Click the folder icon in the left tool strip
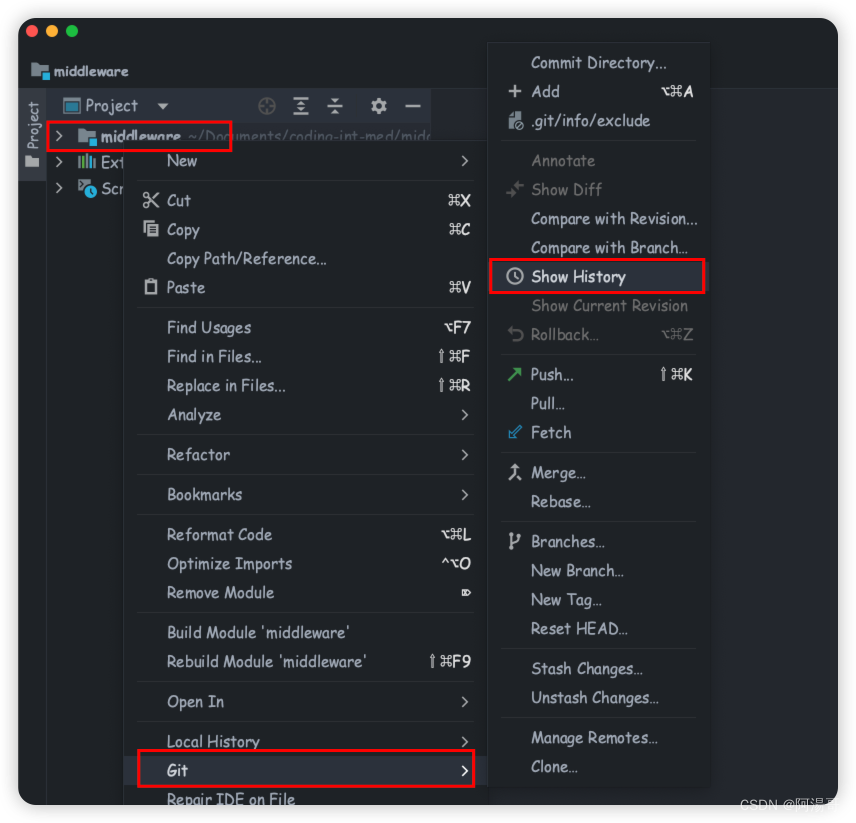The image size is (856, 823). point(32,162)
